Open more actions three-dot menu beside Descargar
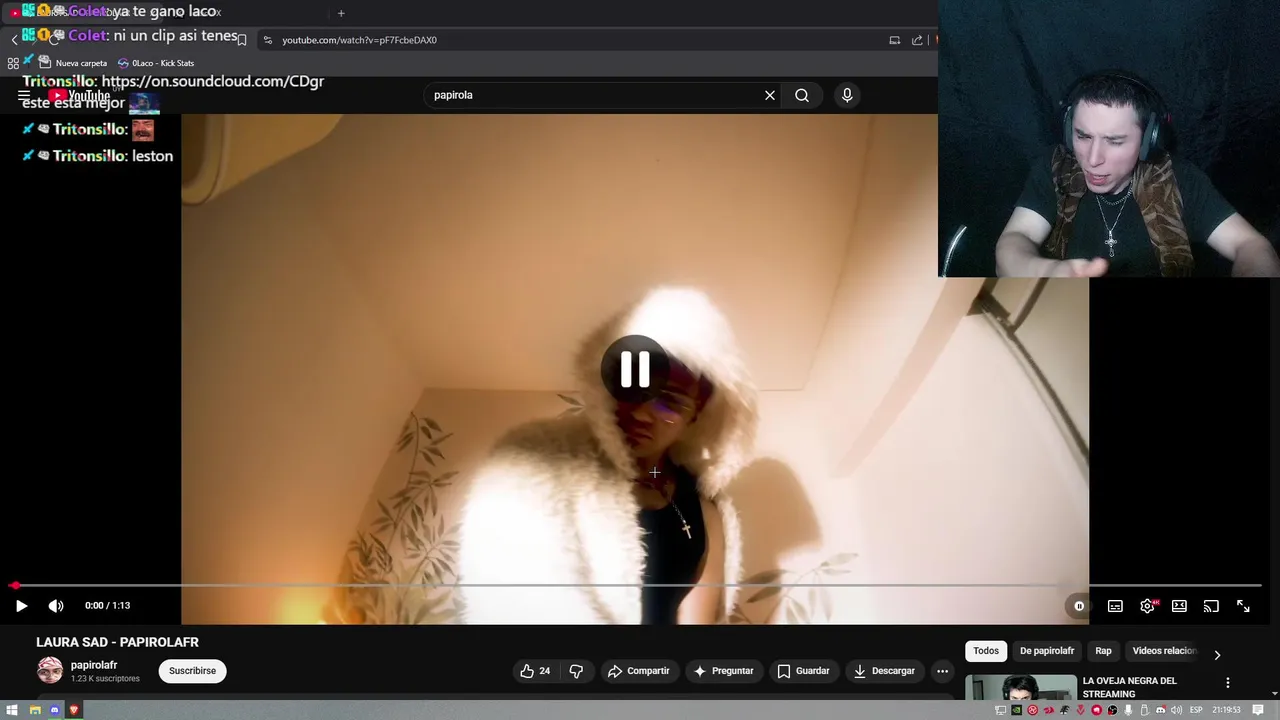This screenshot has height=720, width=1280. (942, 671)
